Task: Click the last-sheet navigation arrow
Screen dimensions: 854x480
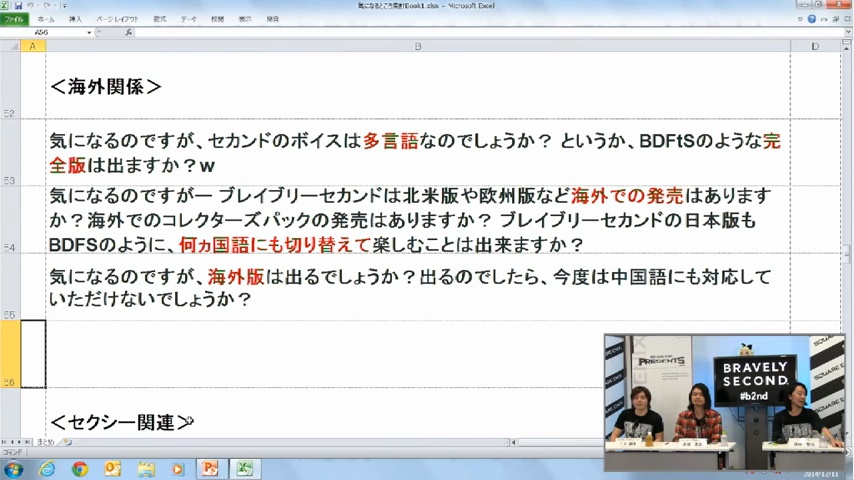Action: coord(27,442)
